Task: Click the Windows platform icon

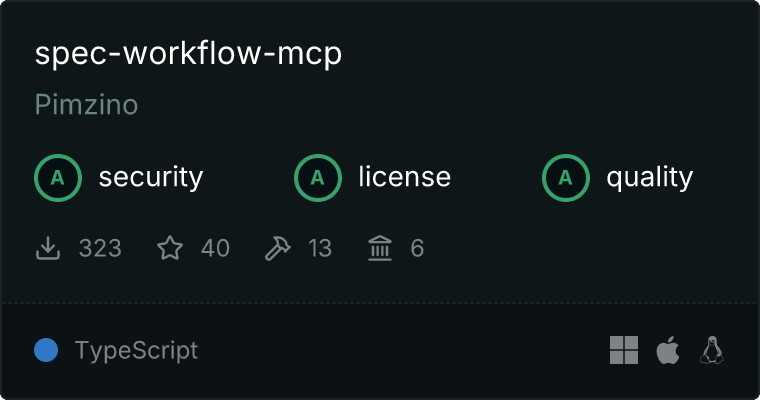Action: 624,350
